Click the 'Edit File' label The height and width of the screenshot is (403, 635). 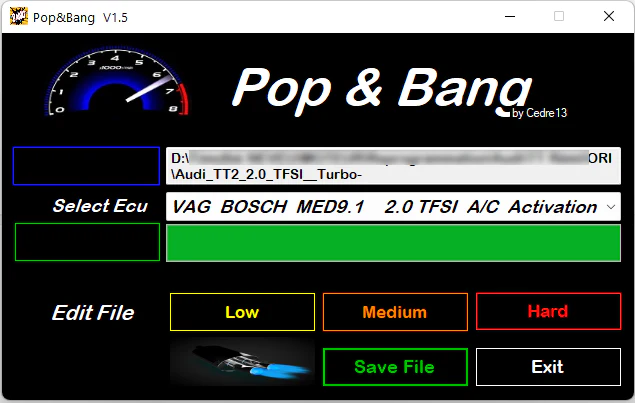[x=93, y=313]
